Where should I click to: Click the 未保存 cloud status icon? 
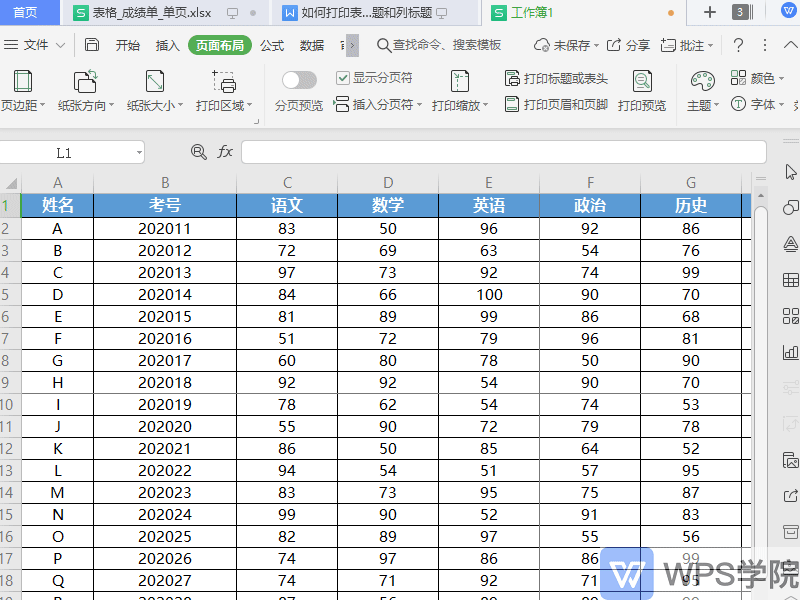tap(541, 45)
